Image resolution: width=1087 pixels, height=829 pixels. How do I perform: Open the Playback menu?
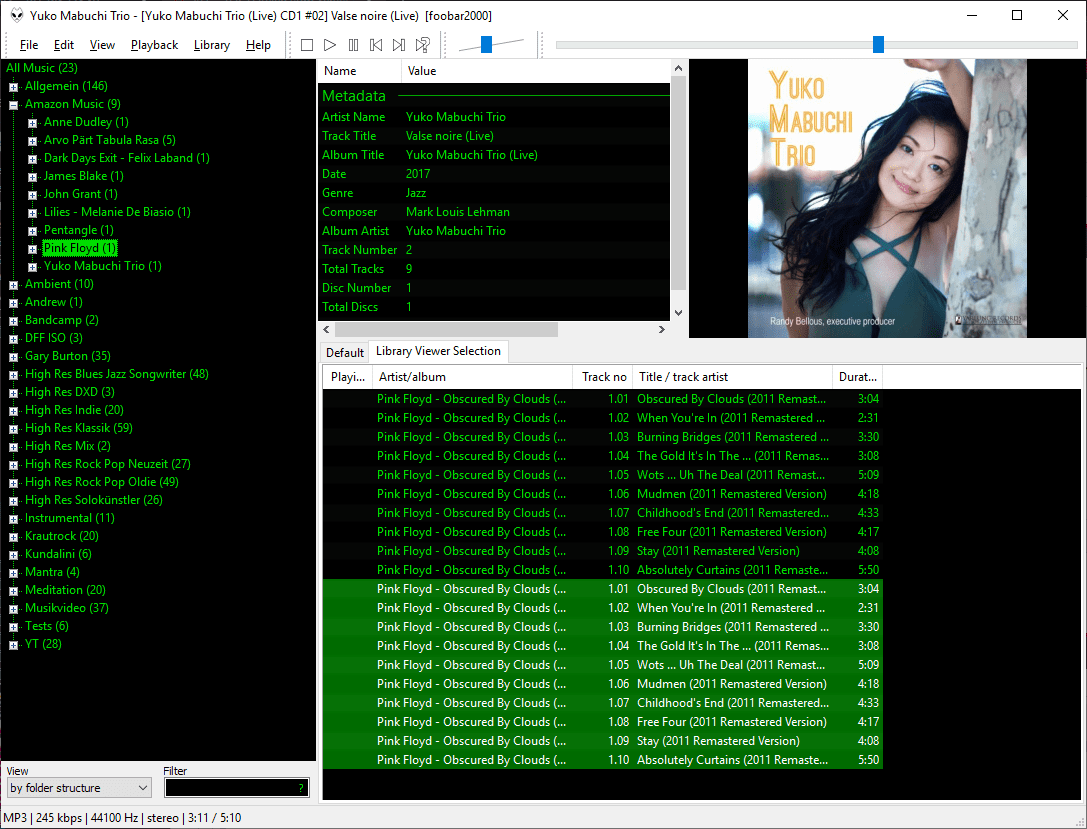[x=154, y=45]
